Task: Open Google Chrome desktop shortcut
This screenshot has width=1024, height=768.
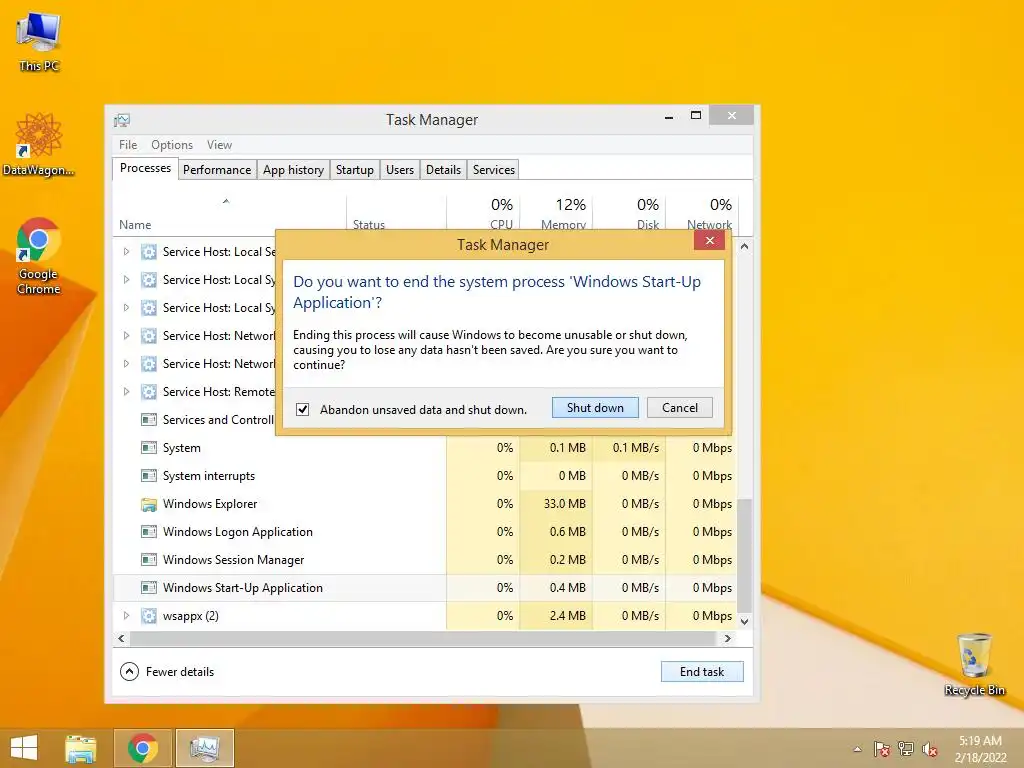Action: [x=39, y=256]
